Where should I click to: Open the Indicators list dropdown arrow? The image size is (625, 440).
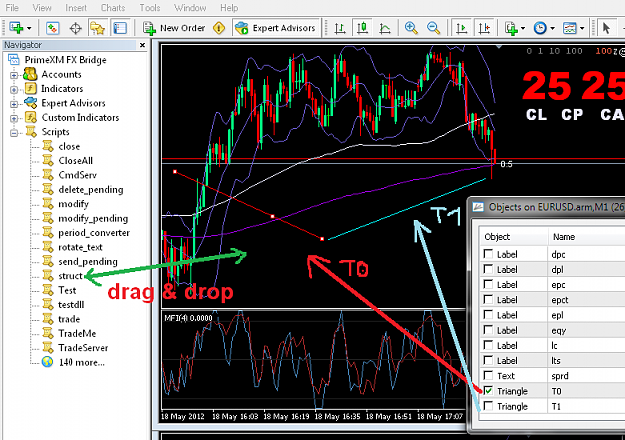pos(523,29)
